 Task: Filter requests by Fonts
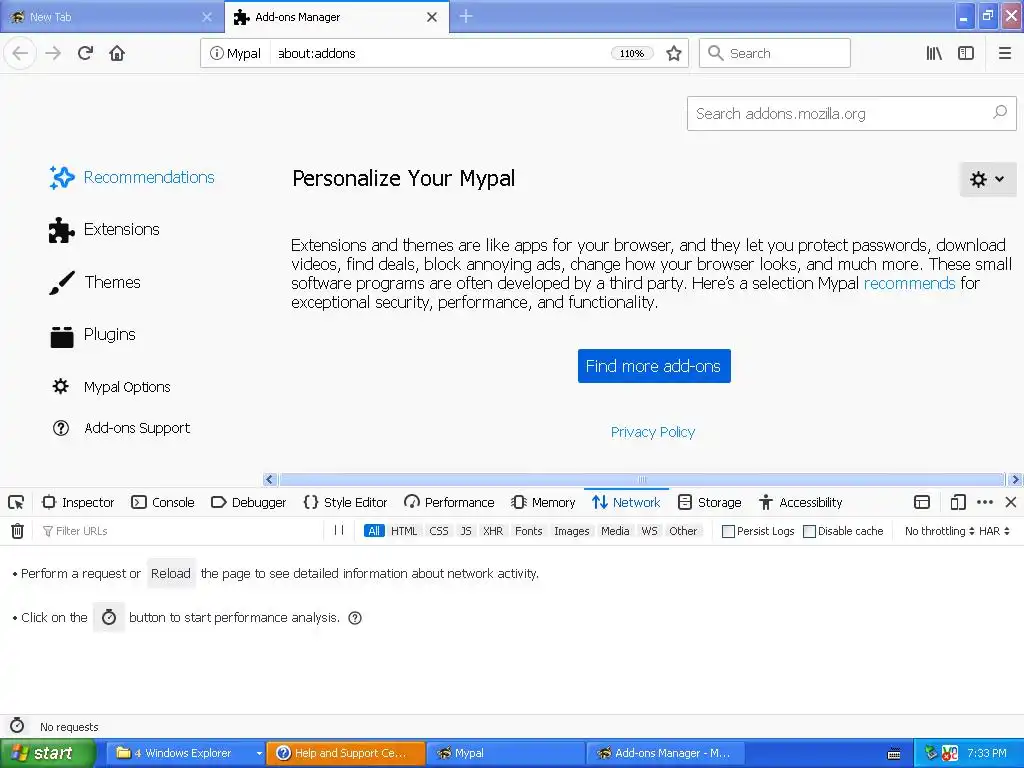point(528,531)
